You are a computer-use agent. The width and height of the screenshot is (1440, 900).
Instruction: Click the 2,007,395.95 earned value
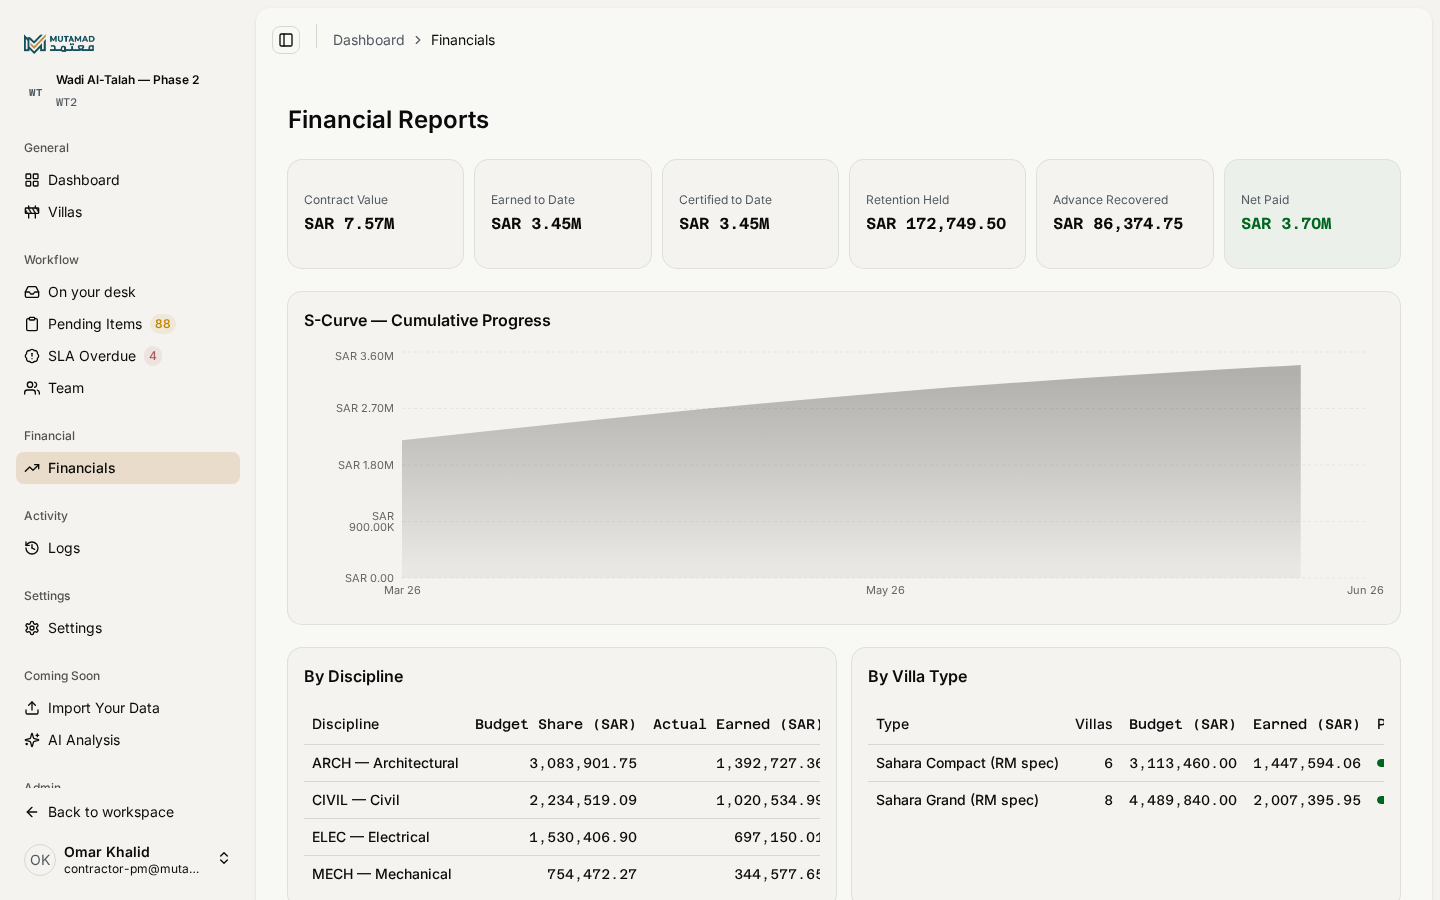[x=1307, y=800]
